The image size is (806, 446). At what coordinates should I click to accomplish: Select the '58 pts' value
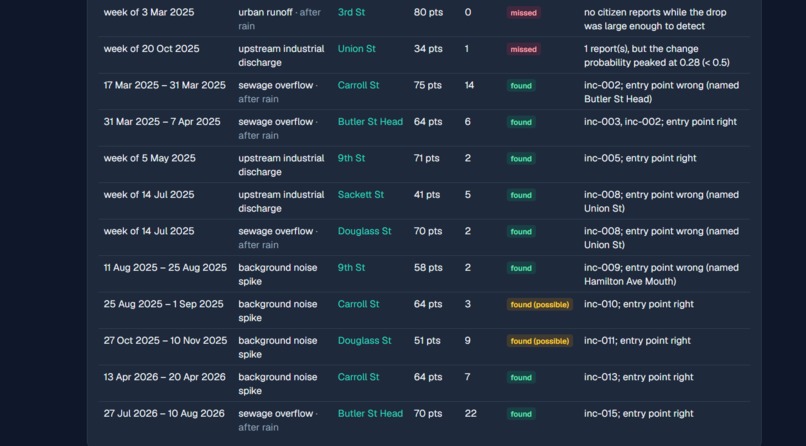(x=428, y=268)
